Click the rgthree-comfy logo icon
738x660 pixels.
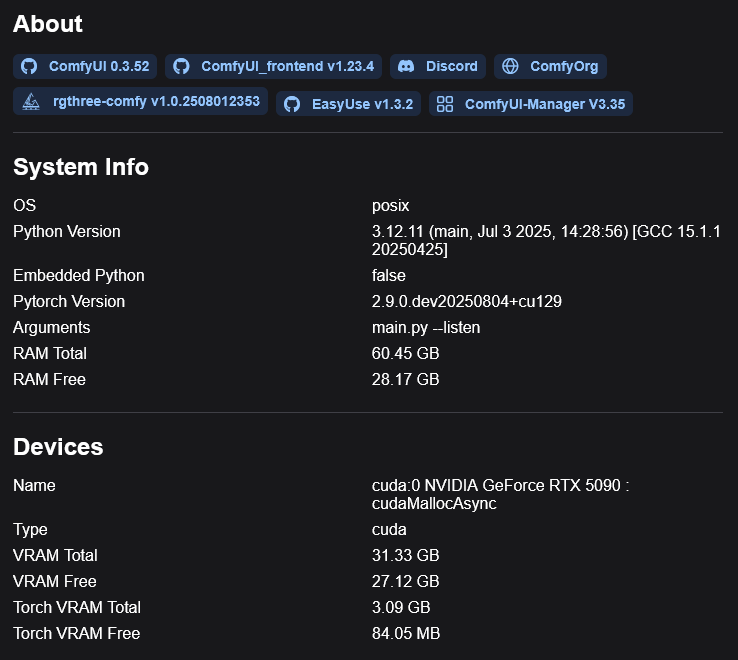tap(31, 102)
